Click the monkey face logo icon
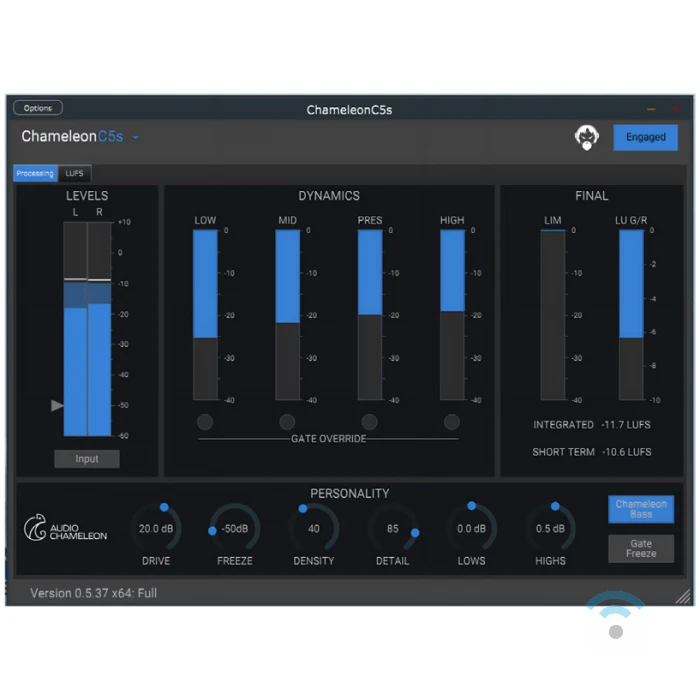 [587, 138]
